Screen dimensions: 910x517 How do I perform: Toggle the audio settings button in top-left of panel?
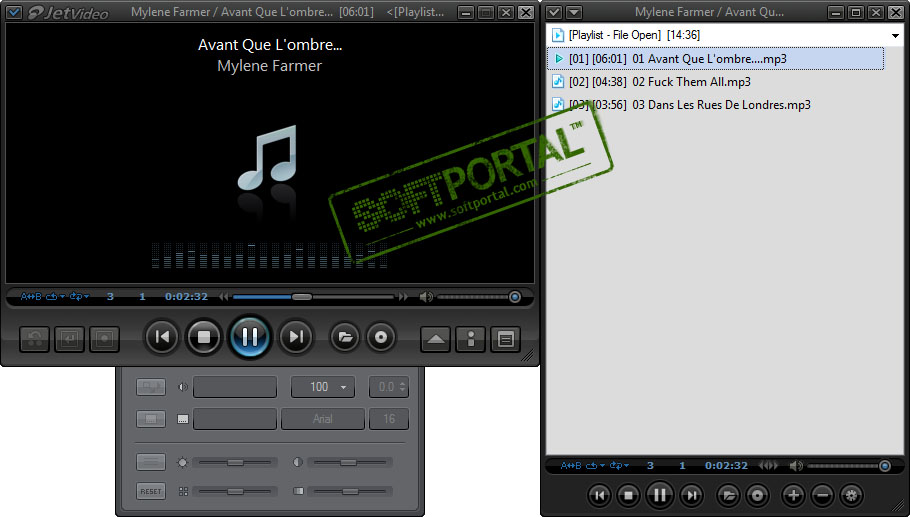[x=151, y=387]
